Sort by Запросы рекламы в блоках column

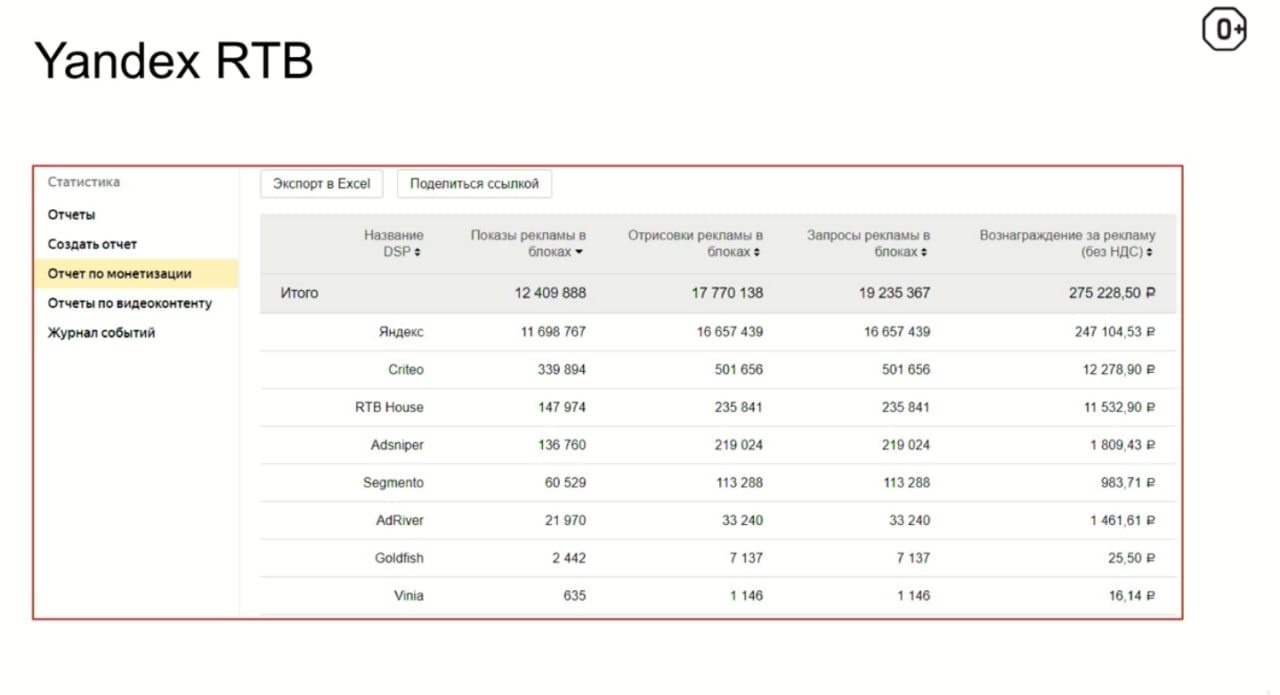tap(868, 243)
